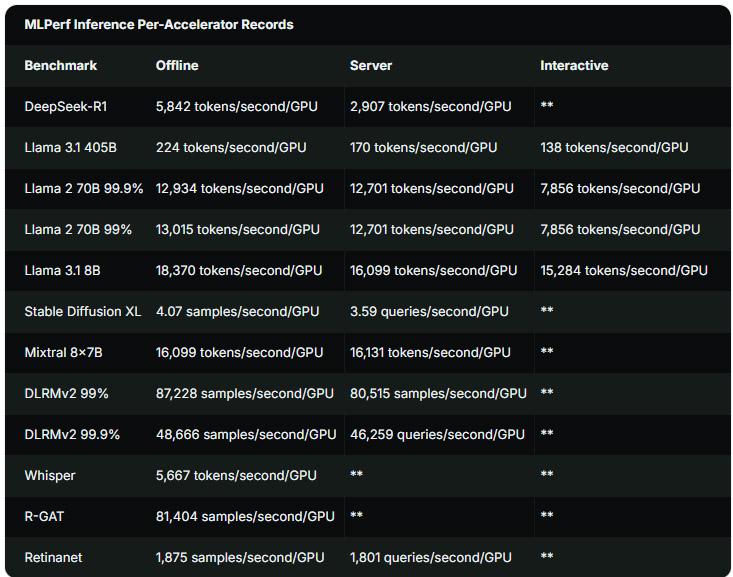Image resolution: width=733 pixels, height=577 pixels.
Task: Select the Retinanet benchmark name
Action: [53, 557]
